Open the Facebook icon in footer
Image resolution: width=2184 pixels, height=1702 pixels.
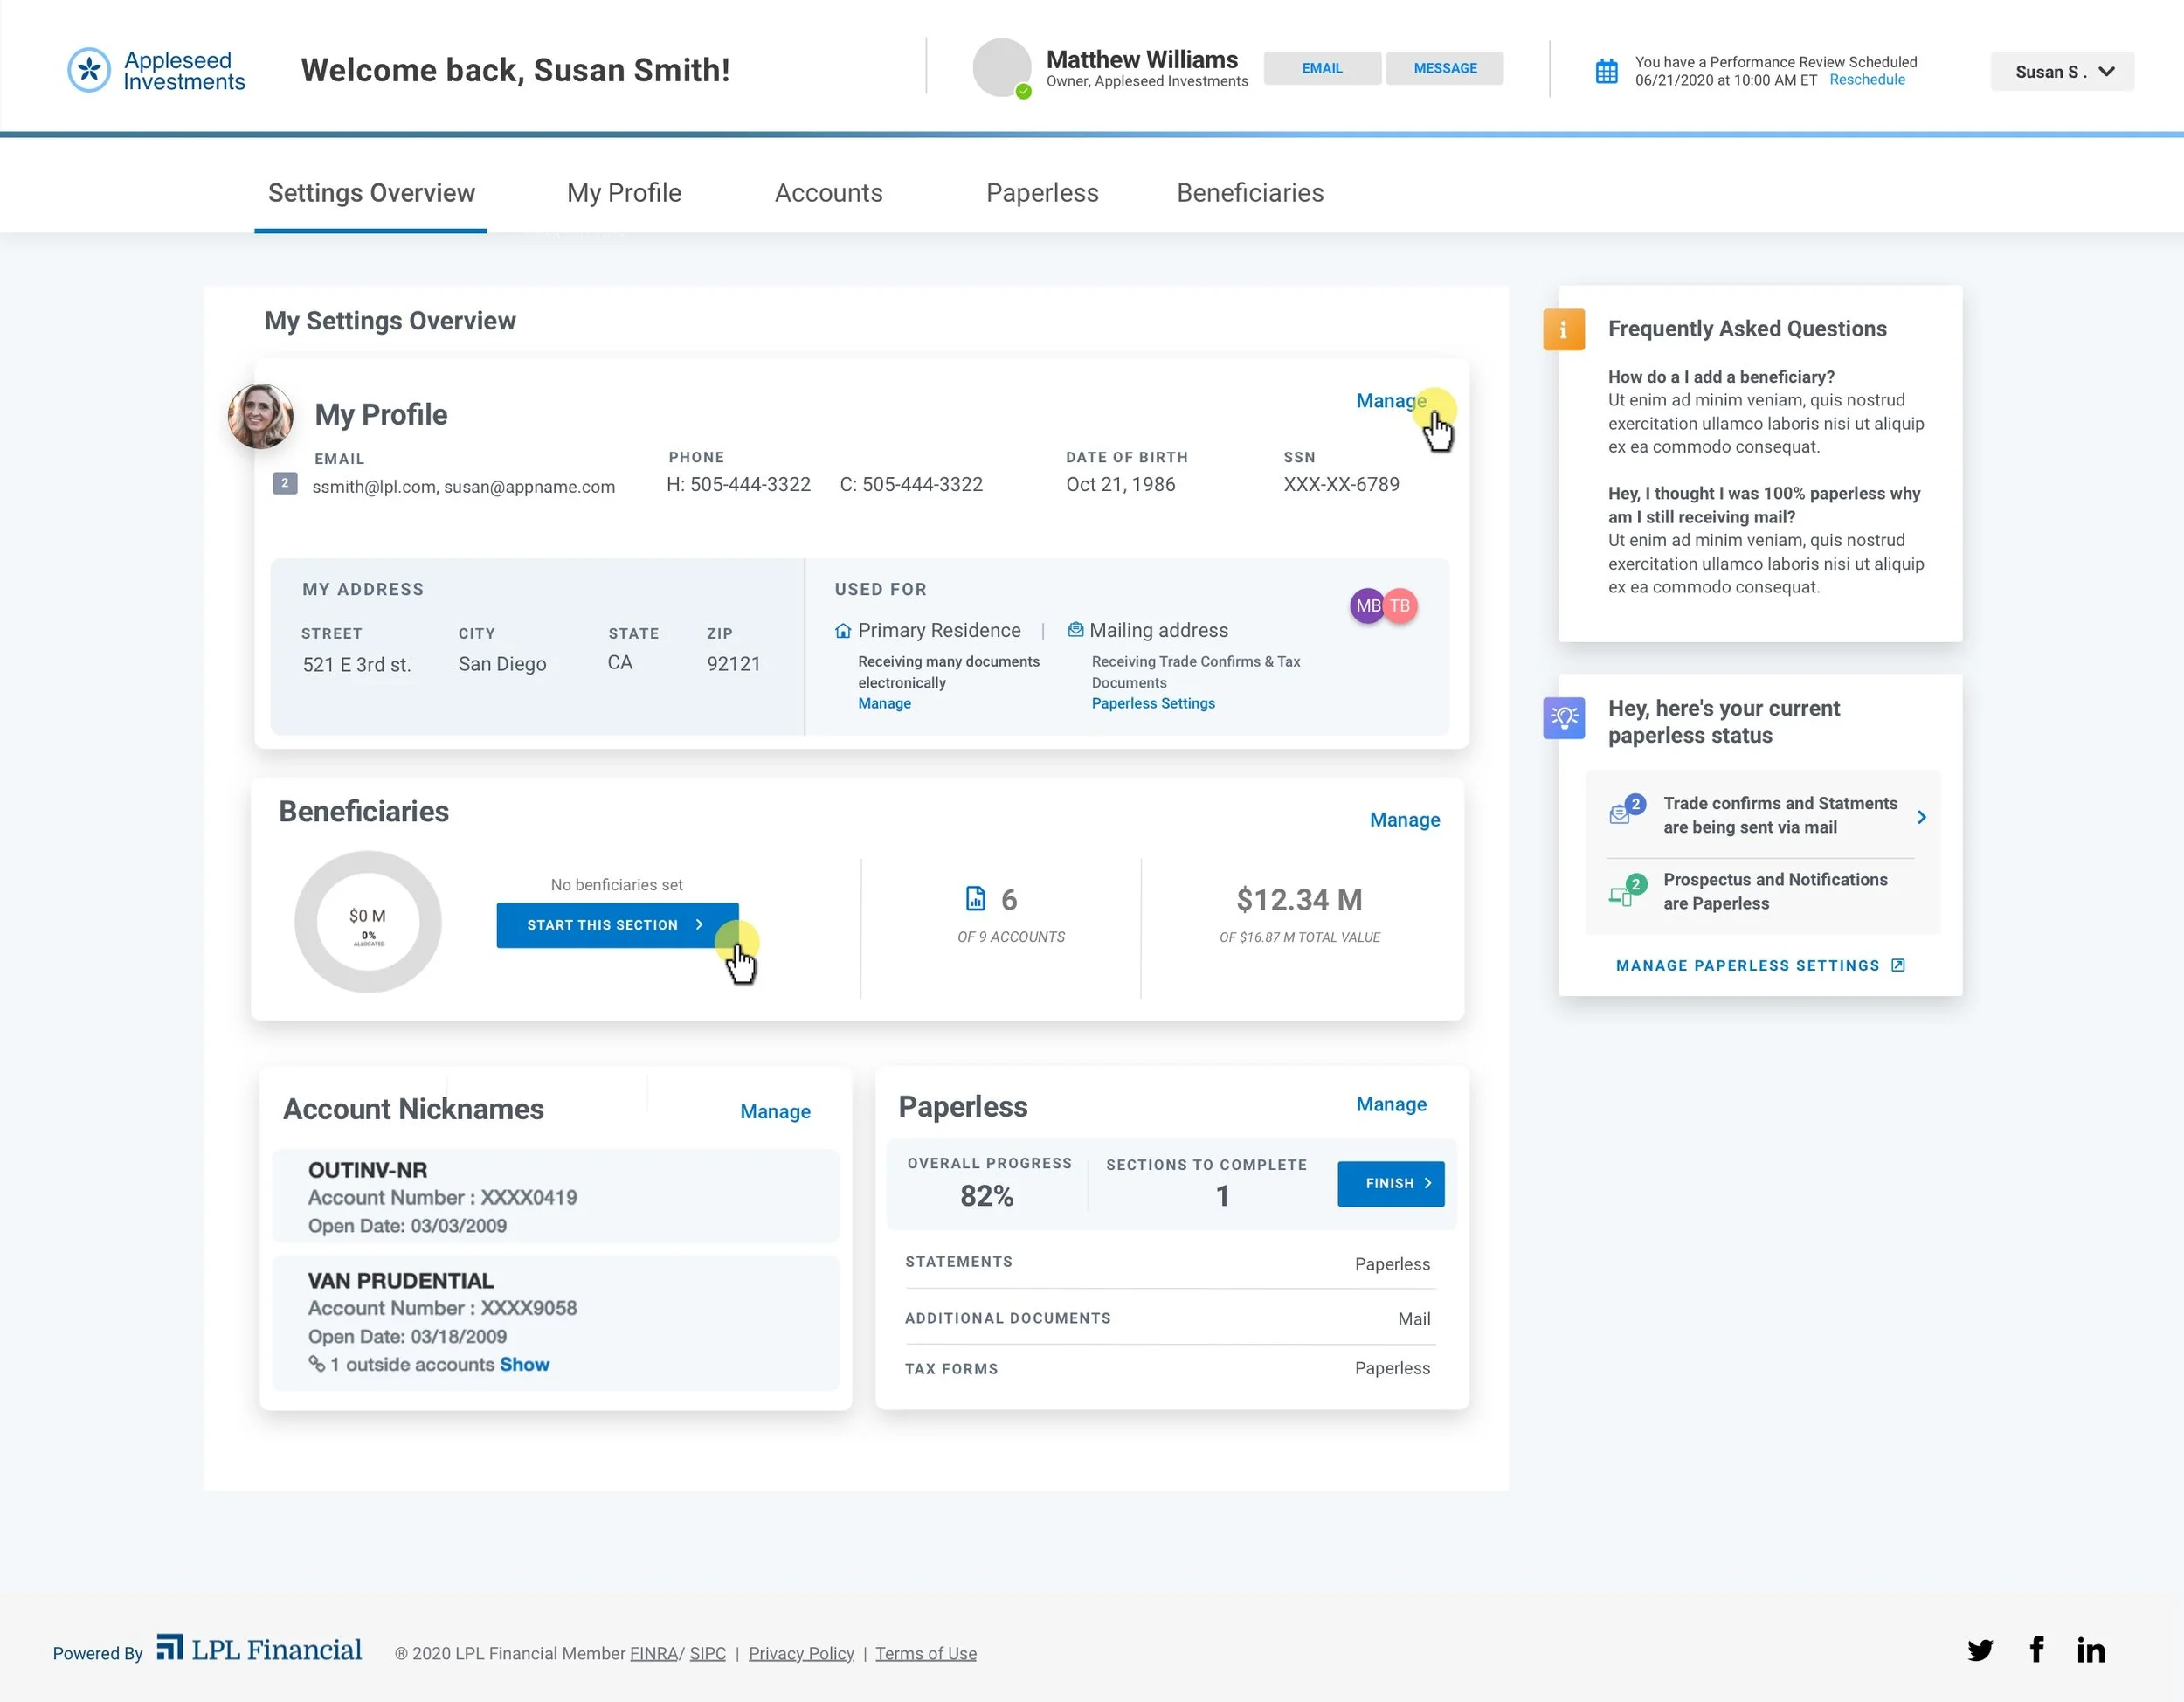point(2036,1649)
